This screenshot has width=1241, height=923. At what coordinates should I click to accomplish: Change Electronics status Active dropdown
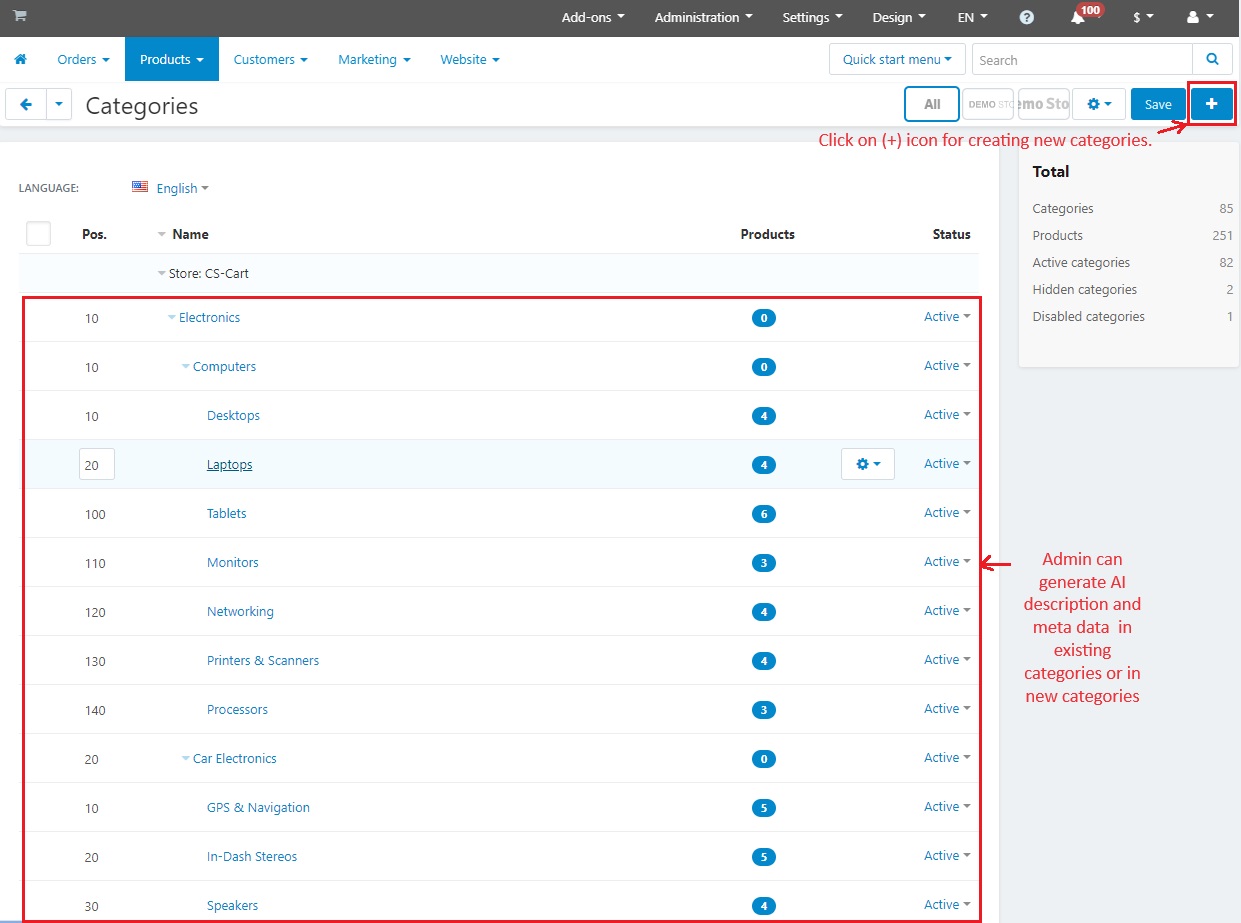click(x=947, y=317)
